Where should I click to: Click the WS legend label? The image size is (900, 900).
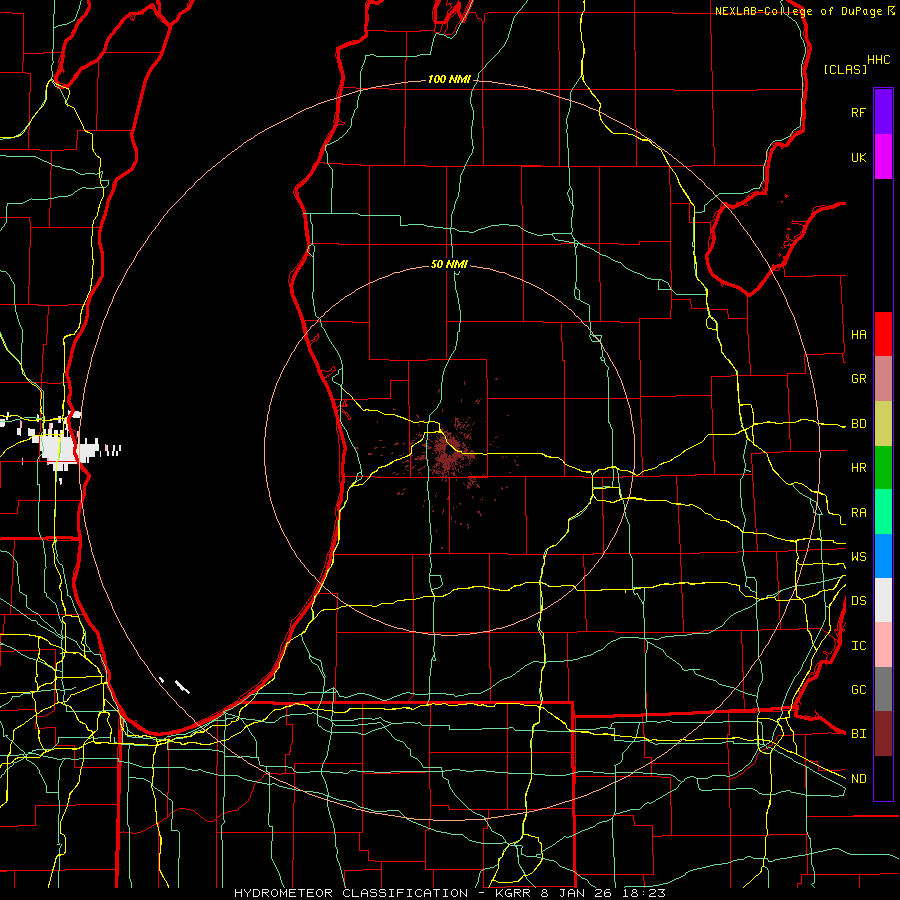858,556
